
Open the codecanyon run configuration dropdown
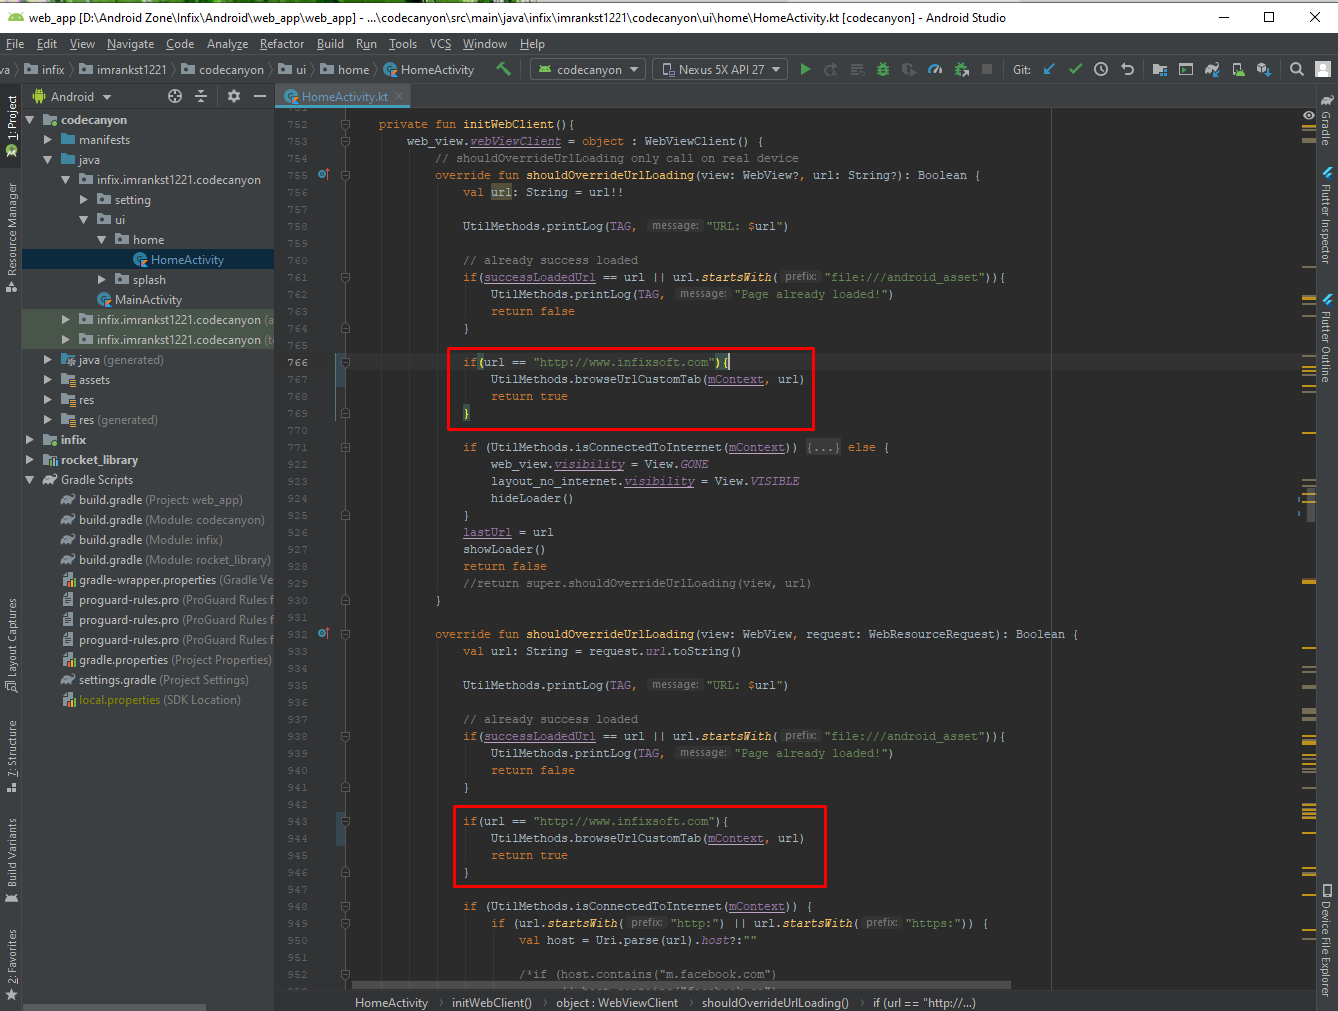point(587,69)
